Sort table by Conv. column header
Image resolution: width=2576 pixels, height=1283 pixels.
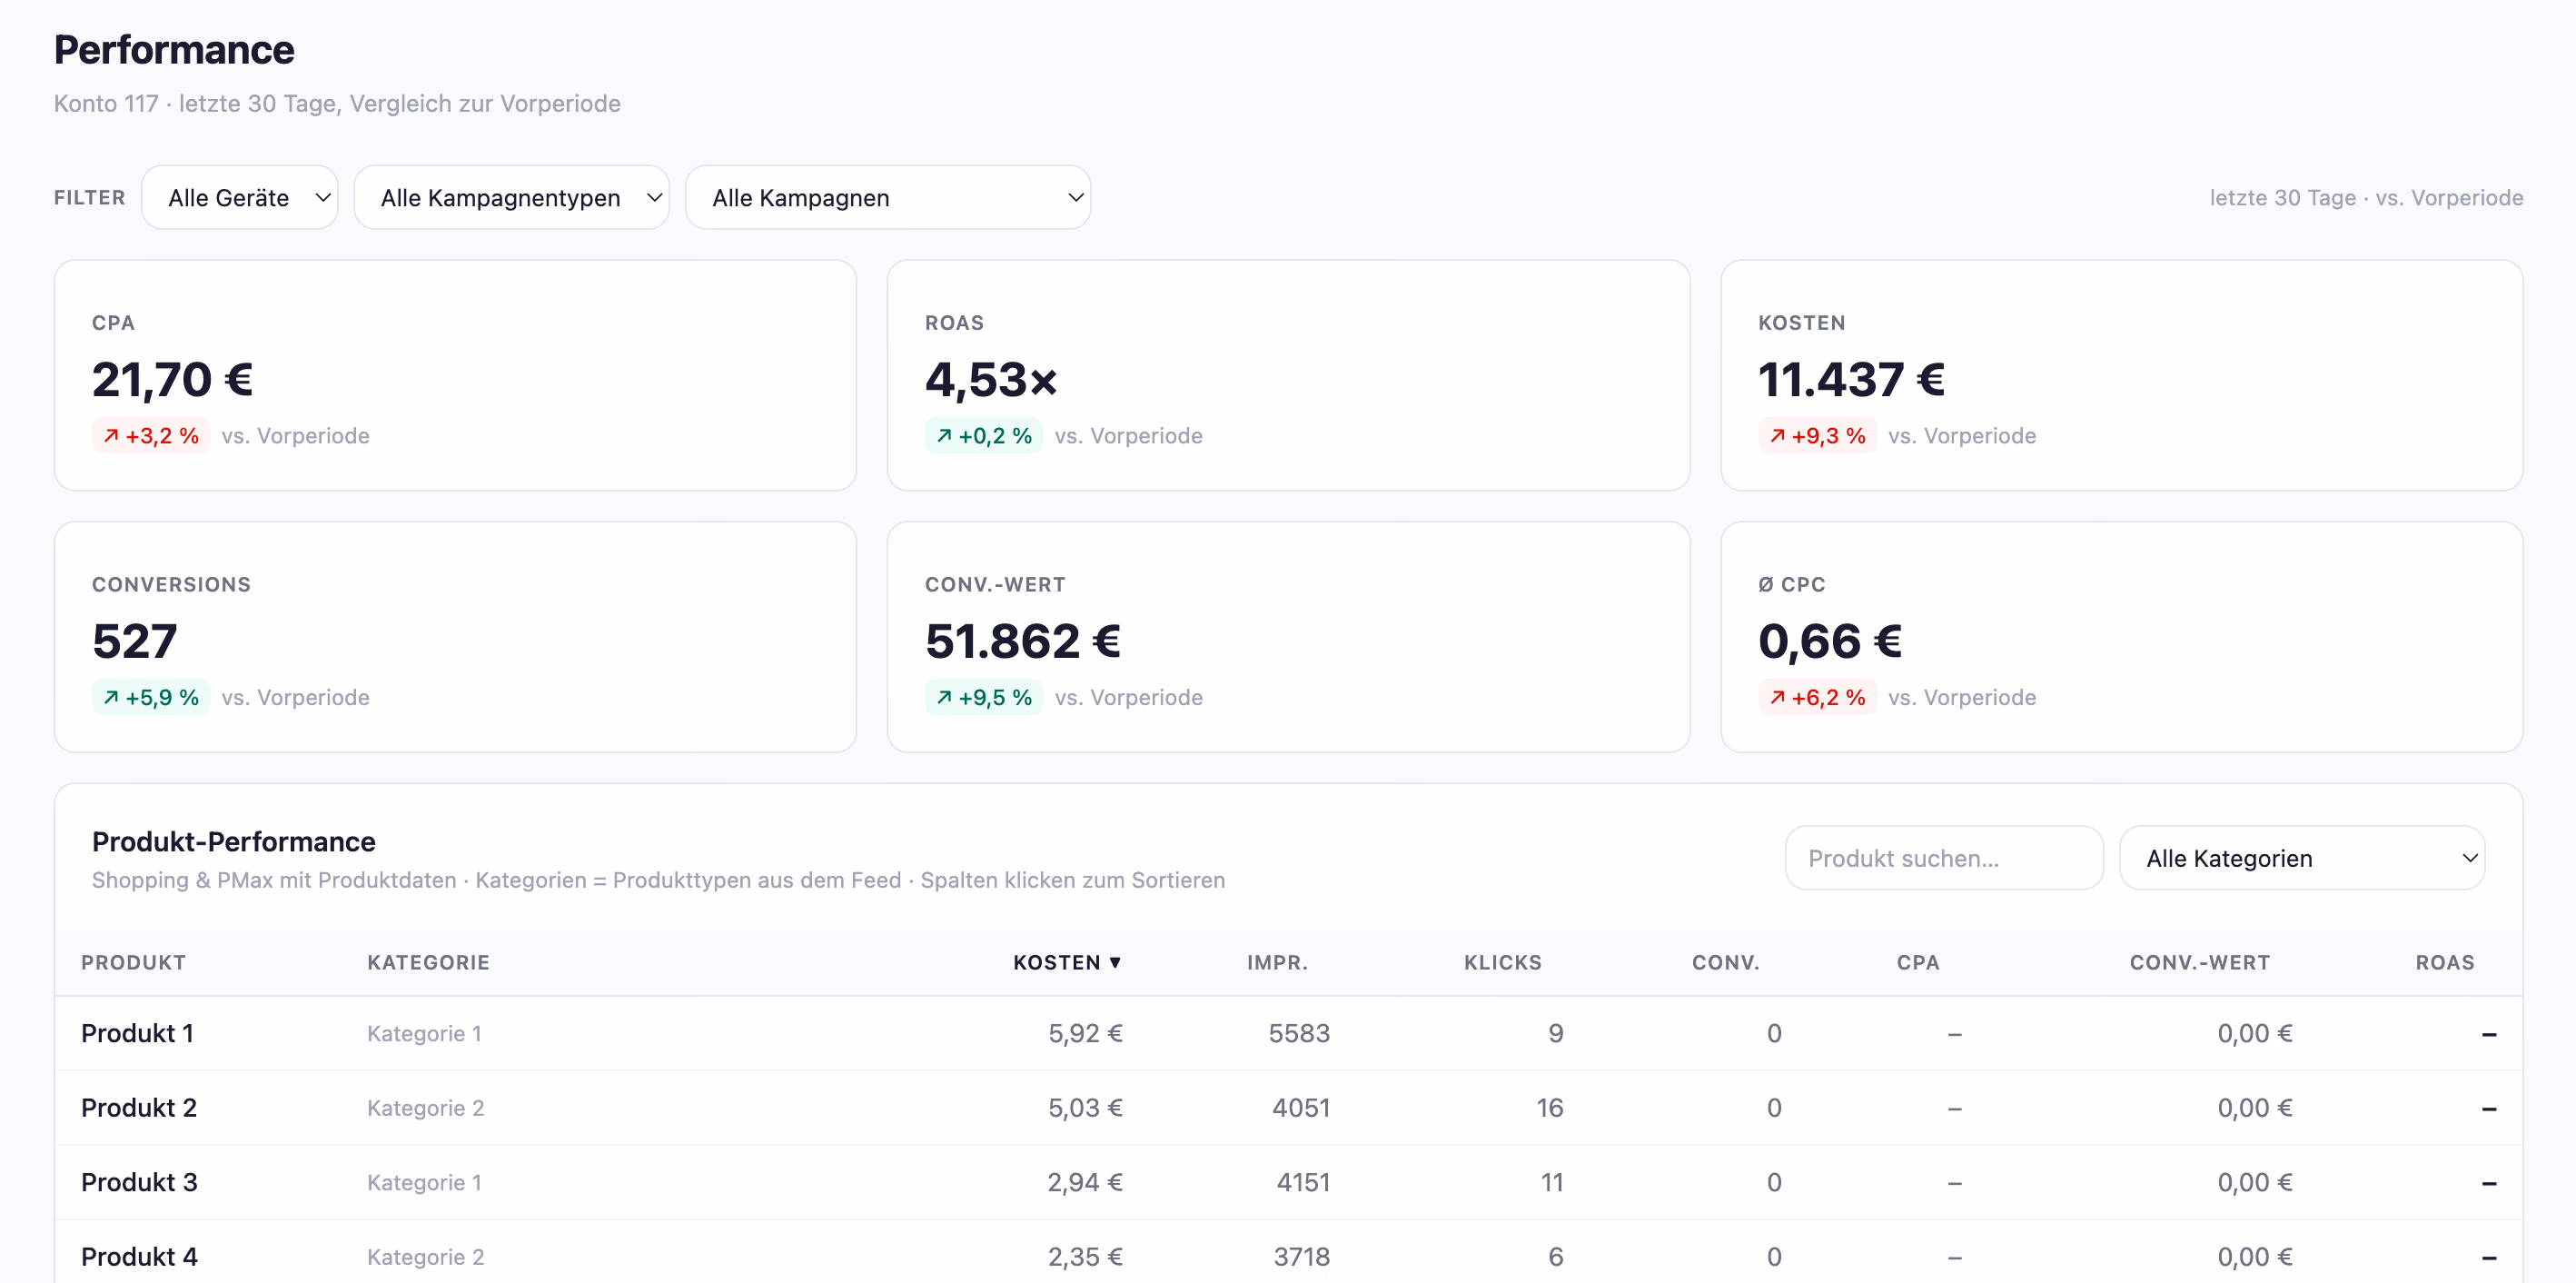1725,961
